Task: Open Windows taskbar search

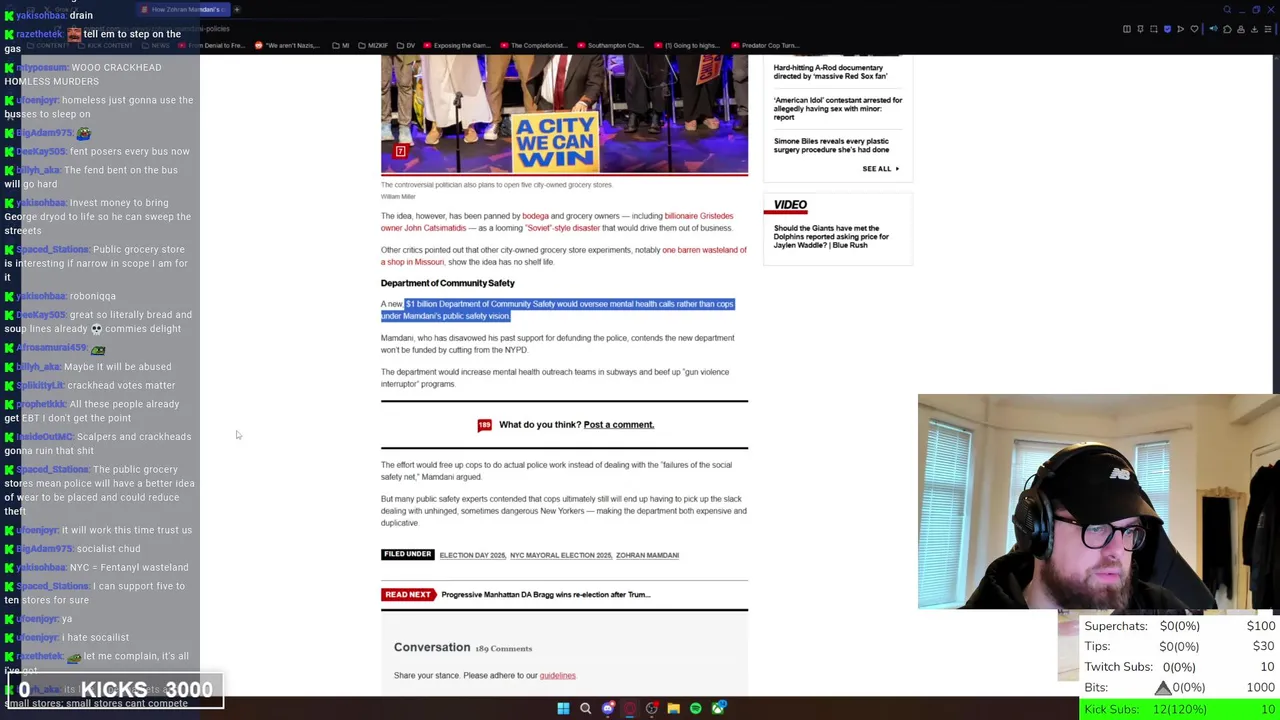Action: 585,709
